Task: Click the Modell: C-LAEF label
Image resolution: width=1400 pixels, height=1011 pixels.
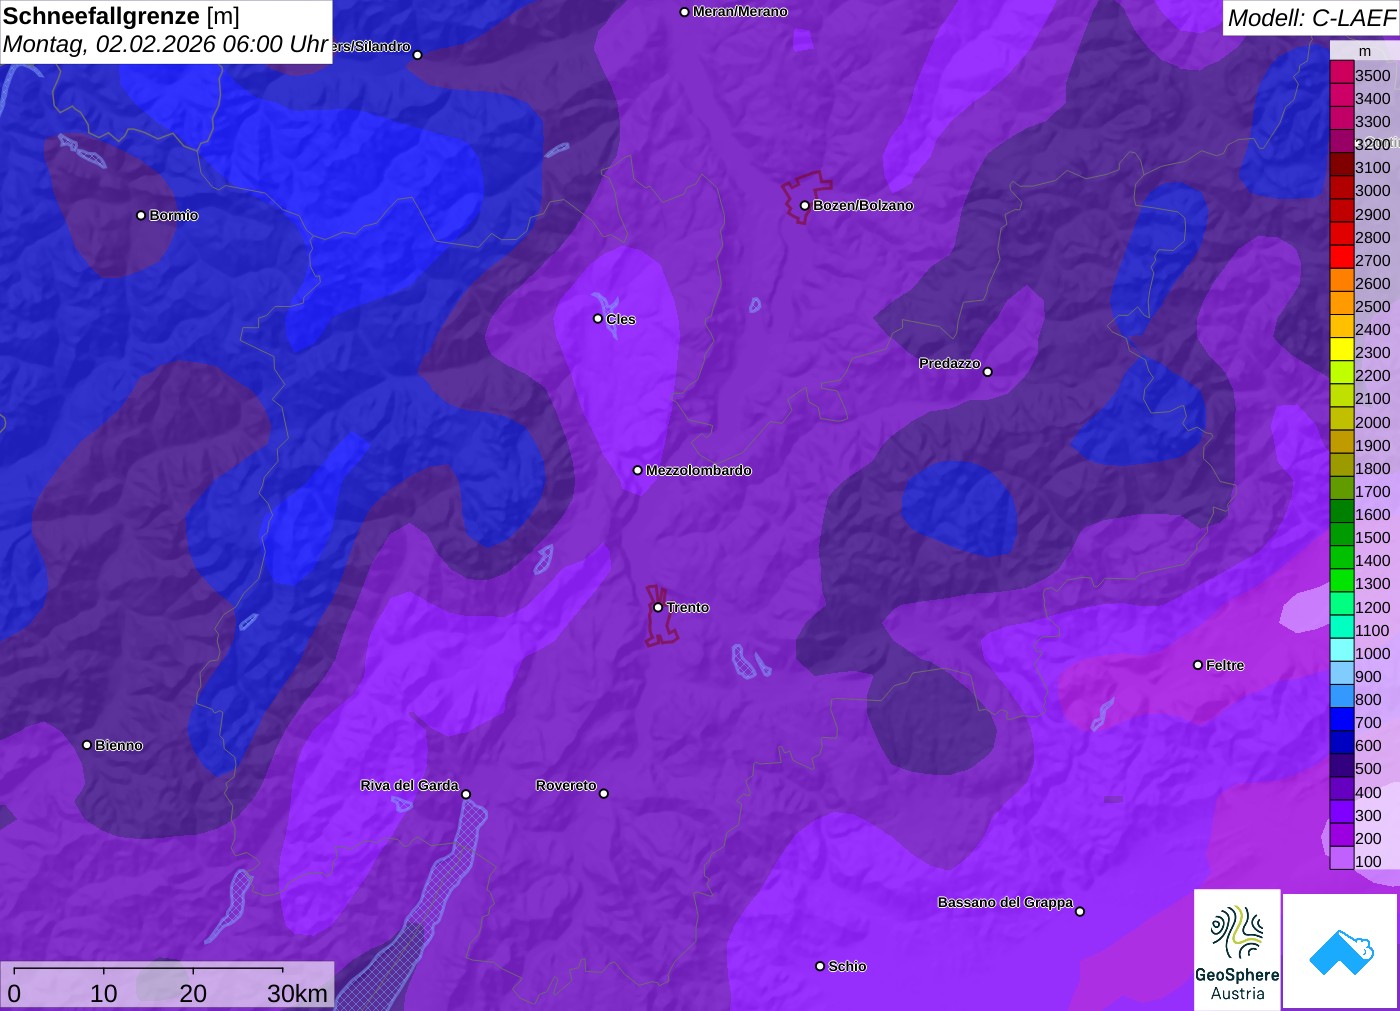Action: point(1311,17)
